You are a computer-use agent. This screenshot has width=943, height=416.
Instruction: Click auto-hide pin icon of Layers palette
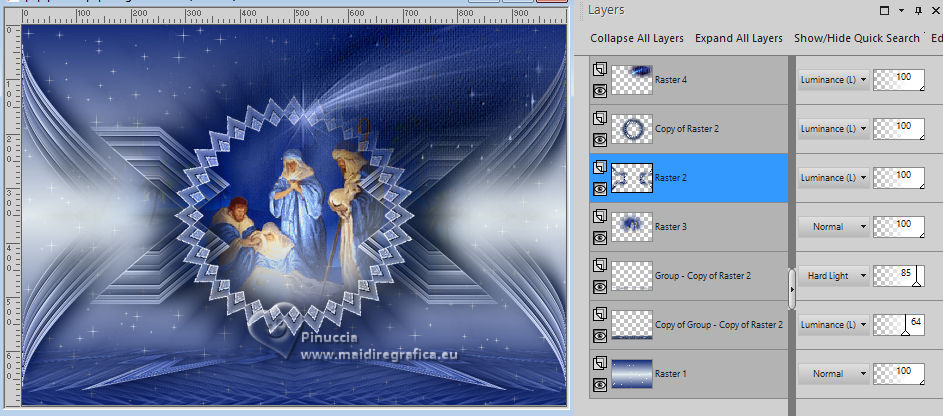point(918,10)
